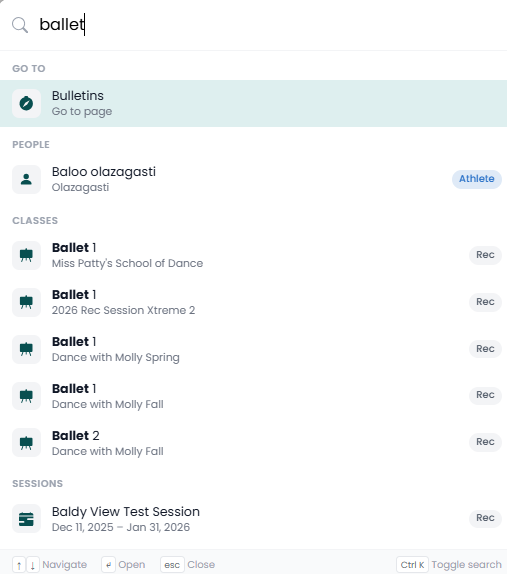Click the down arrow Navigate key
The image size is (507, 574).
(x=33, y=565)
